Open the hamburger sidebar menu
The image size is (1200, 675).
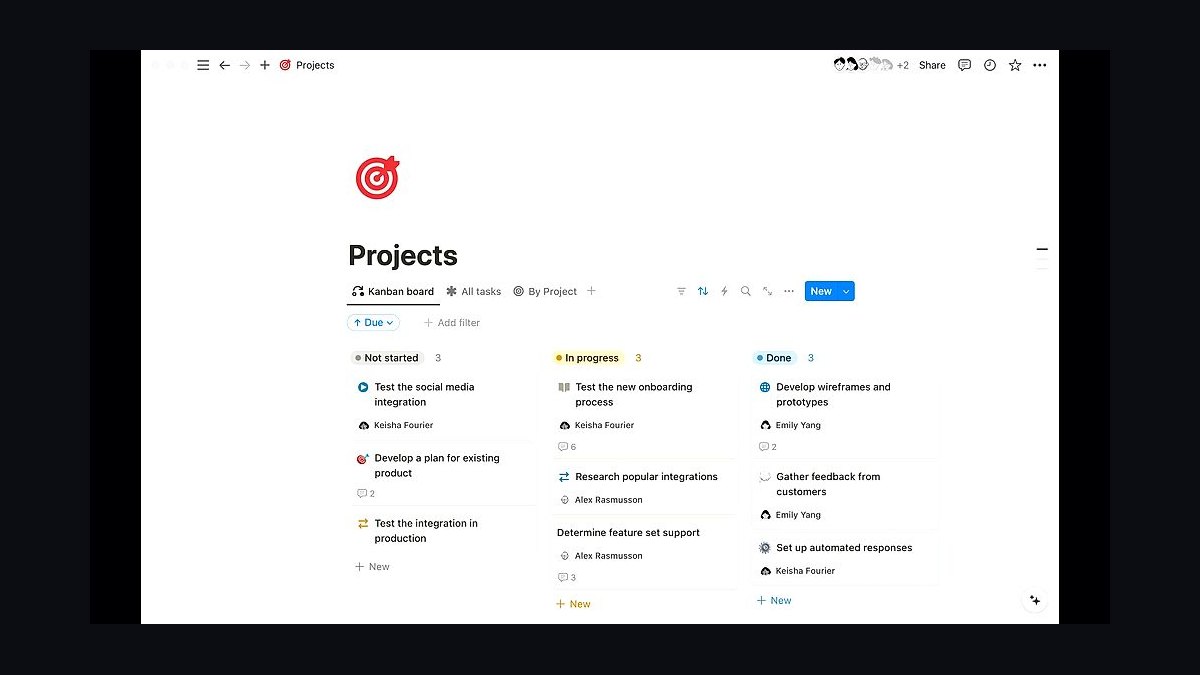tap(203, 65)
